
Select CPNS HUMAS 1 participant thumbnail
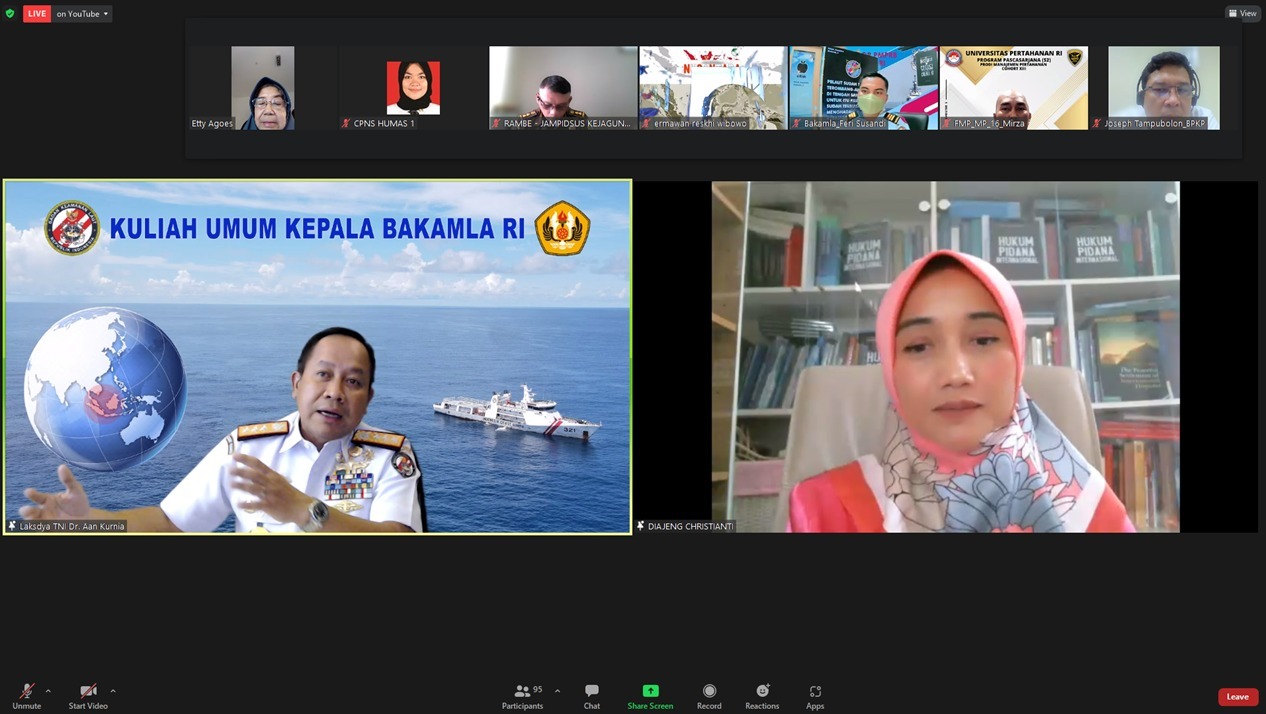tap(413, 88)
